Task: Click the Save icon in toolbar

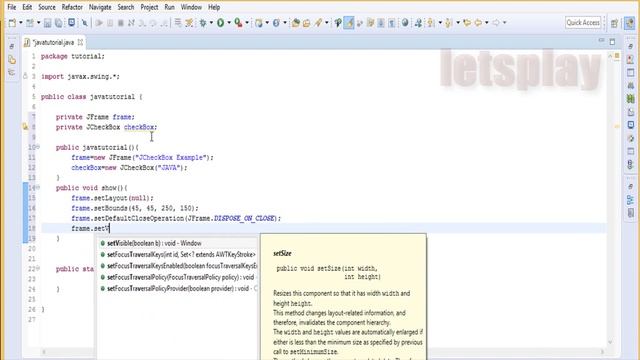Action: [47, 23]
